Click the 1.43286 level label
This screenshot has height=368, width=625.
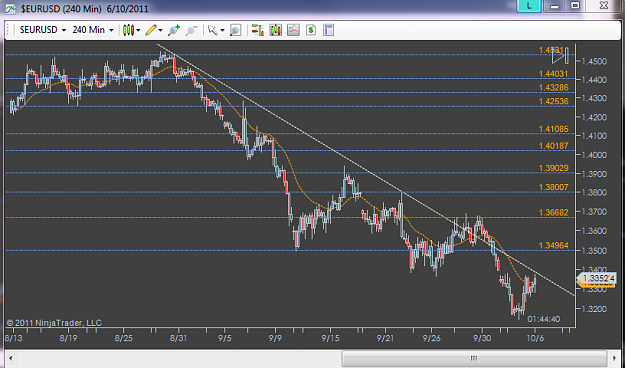(553, 88)
